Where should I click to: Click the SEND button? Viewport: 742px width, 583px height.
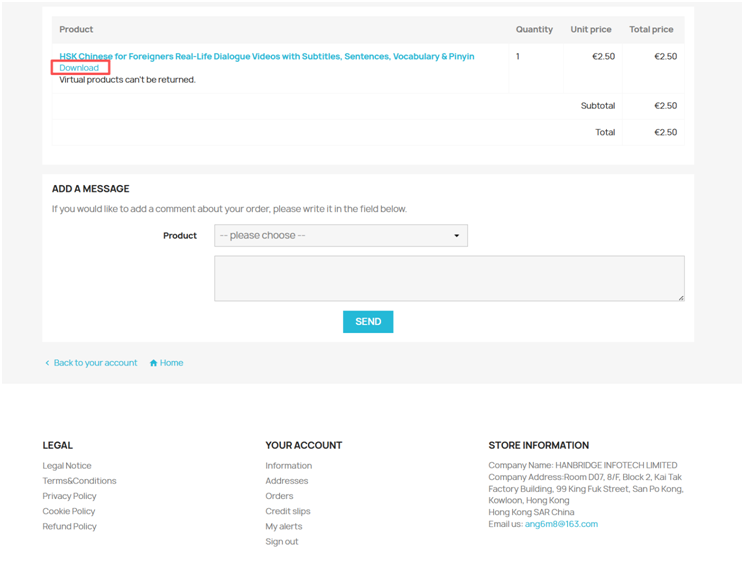click(368, 322)
